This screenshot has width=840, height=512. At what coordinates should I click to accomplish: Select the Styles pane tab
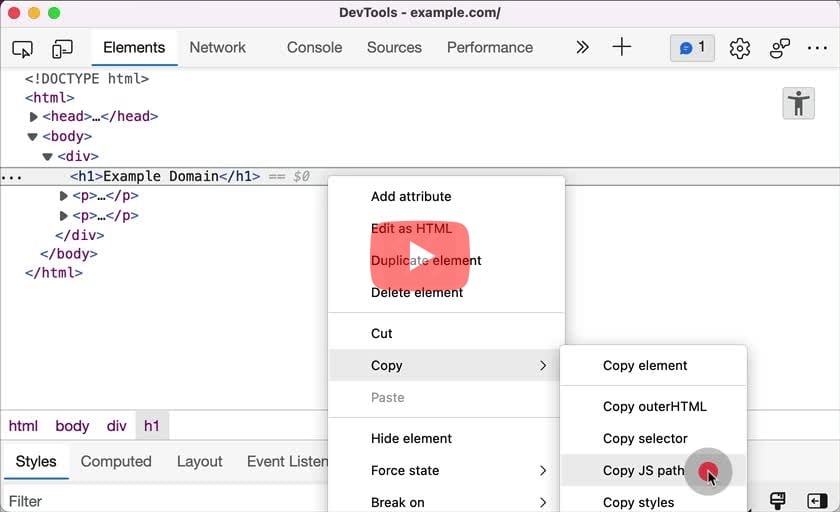pos(36,462)
